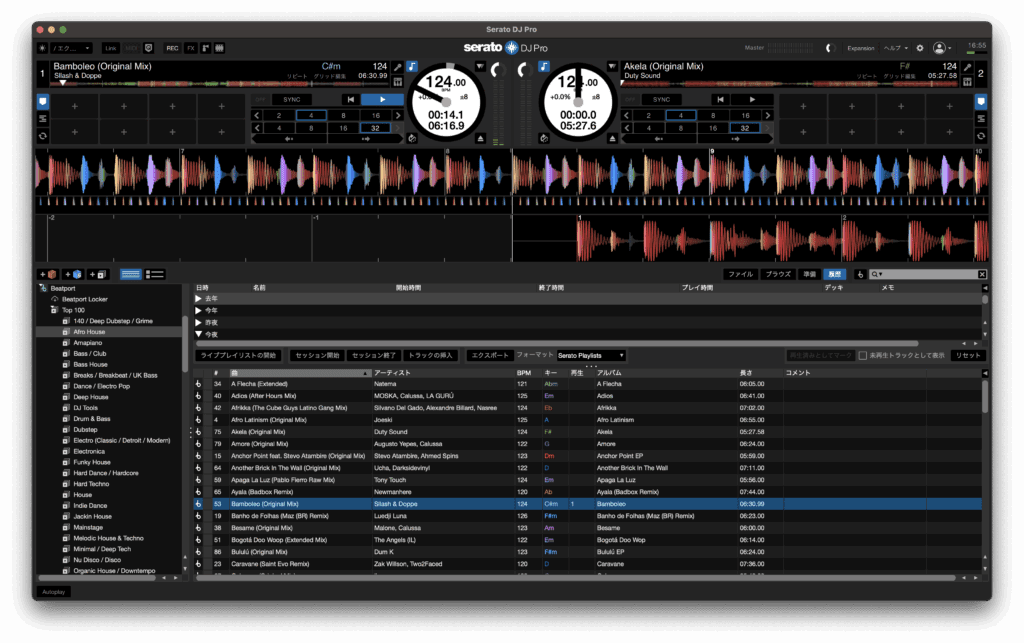This screenshot has height=643, width=1024.
Task: Open the ヘルプ help menu
Action: [896, 48]
